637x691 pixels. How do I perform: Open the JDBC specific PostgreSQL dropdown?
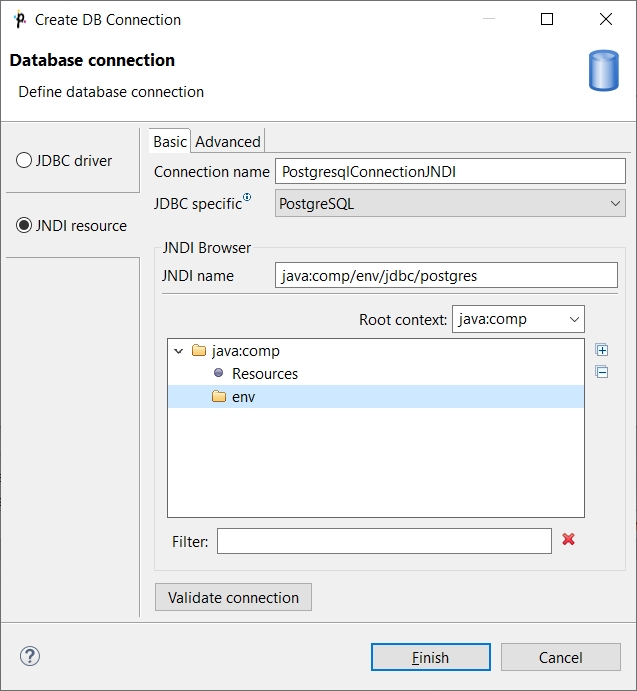tap(450, 204)
